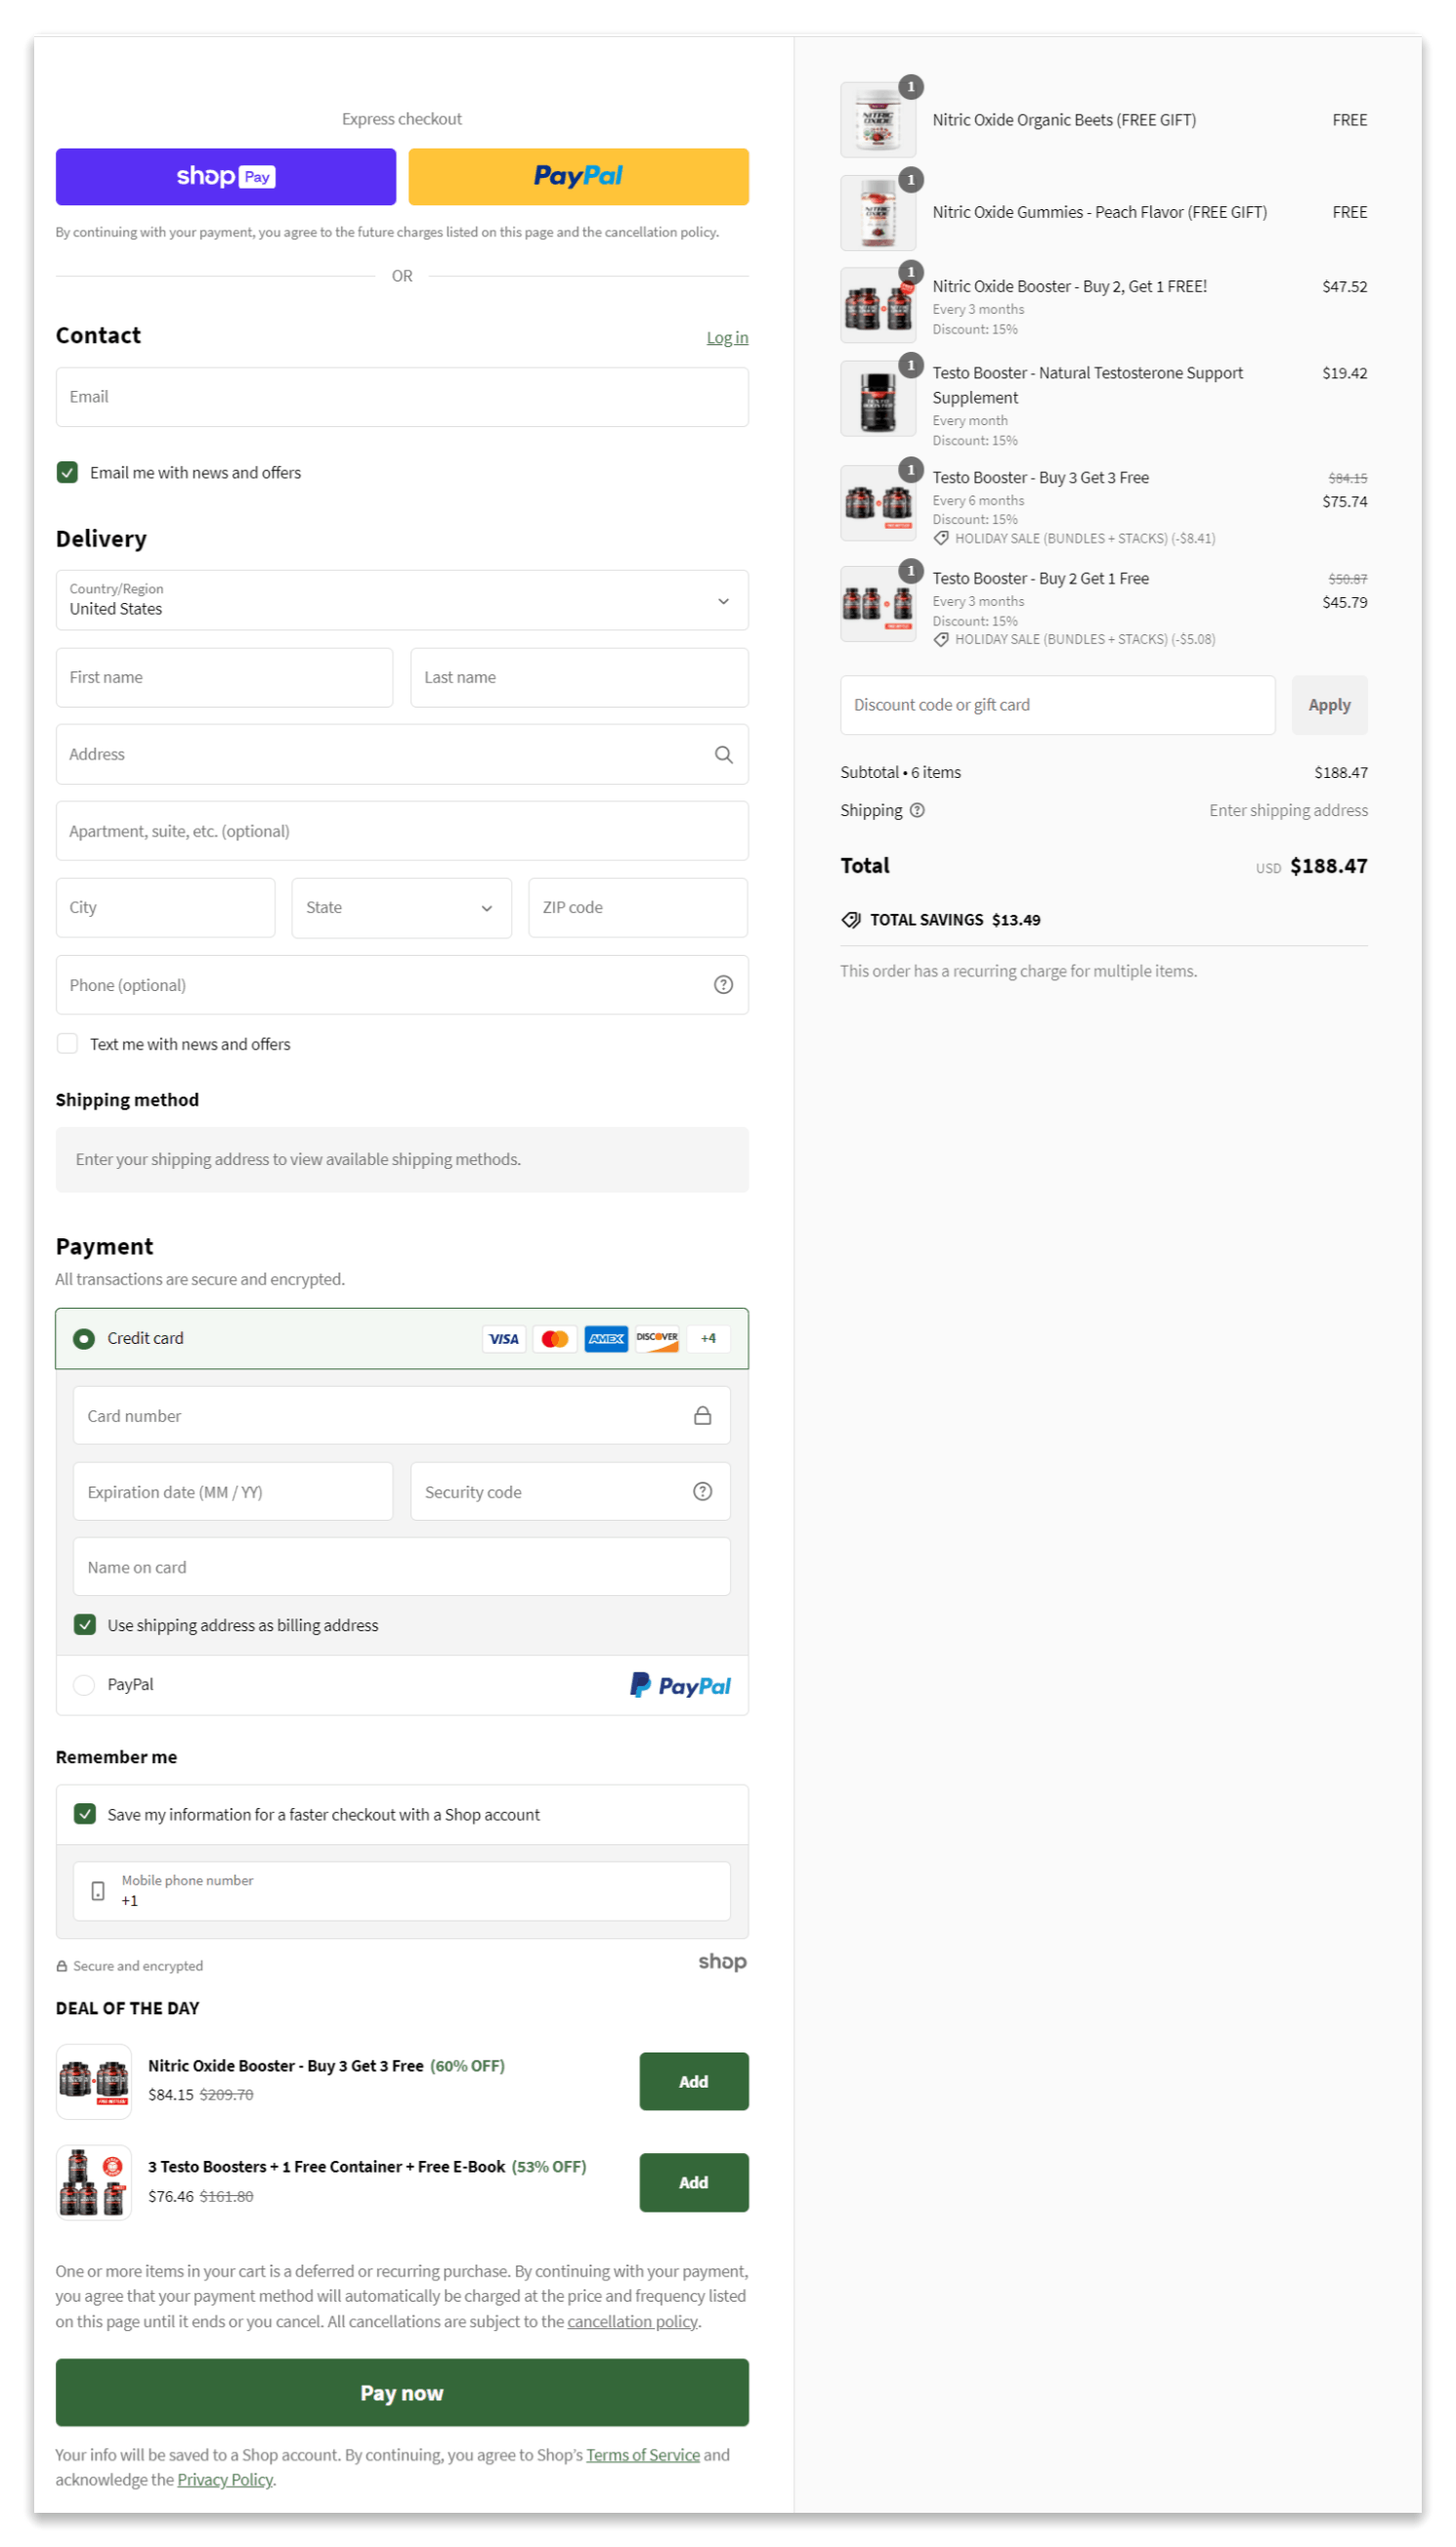Click the PayPal logo in payment options
The image size is (1456, 2547).
point(680,1685)
